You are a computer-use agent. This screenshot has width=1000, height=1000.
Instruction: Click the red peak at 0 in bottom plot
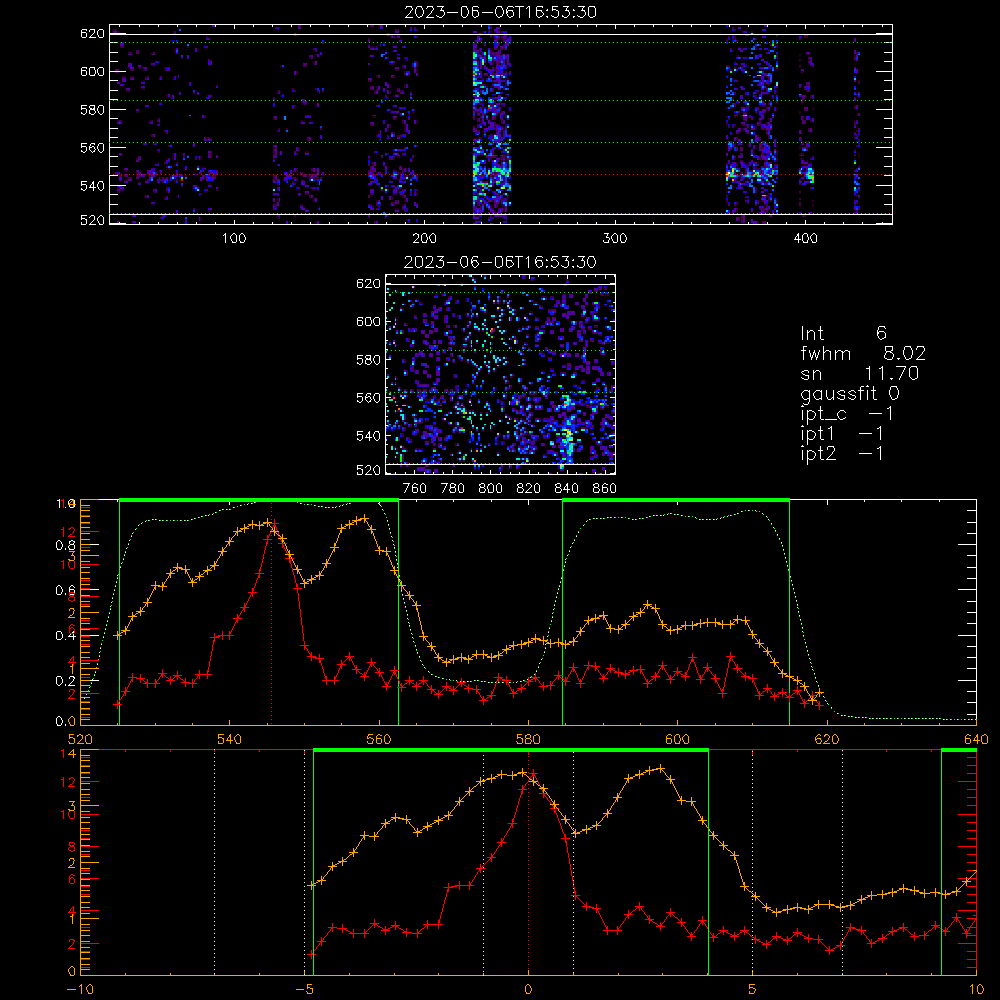pyautogui.click(x=532, y=774)
